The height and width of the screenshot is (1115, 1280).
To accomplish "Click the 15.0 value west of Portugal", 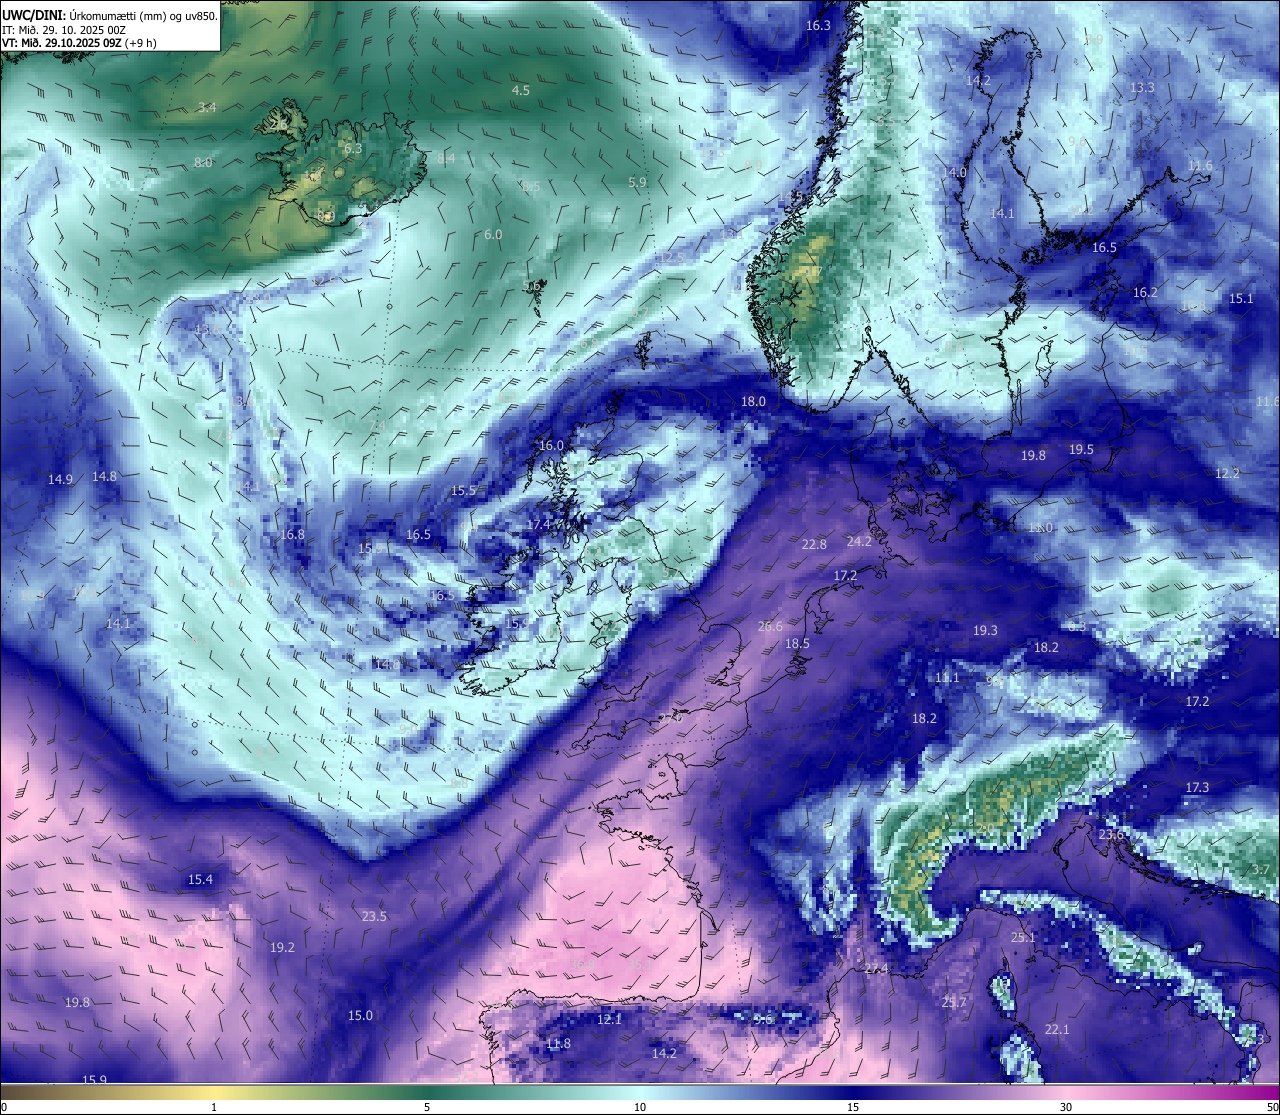I will (x=360, y=1015).
